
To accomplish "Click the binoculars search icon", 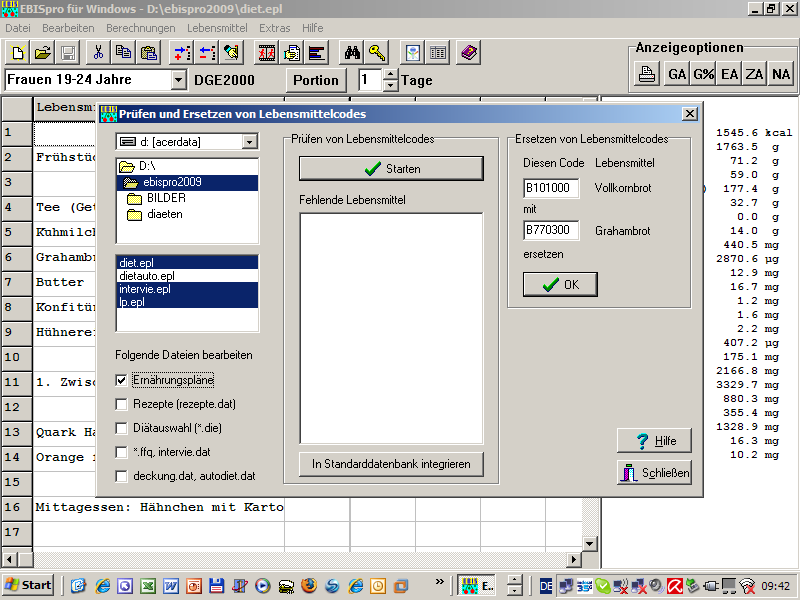I will 351,53.
